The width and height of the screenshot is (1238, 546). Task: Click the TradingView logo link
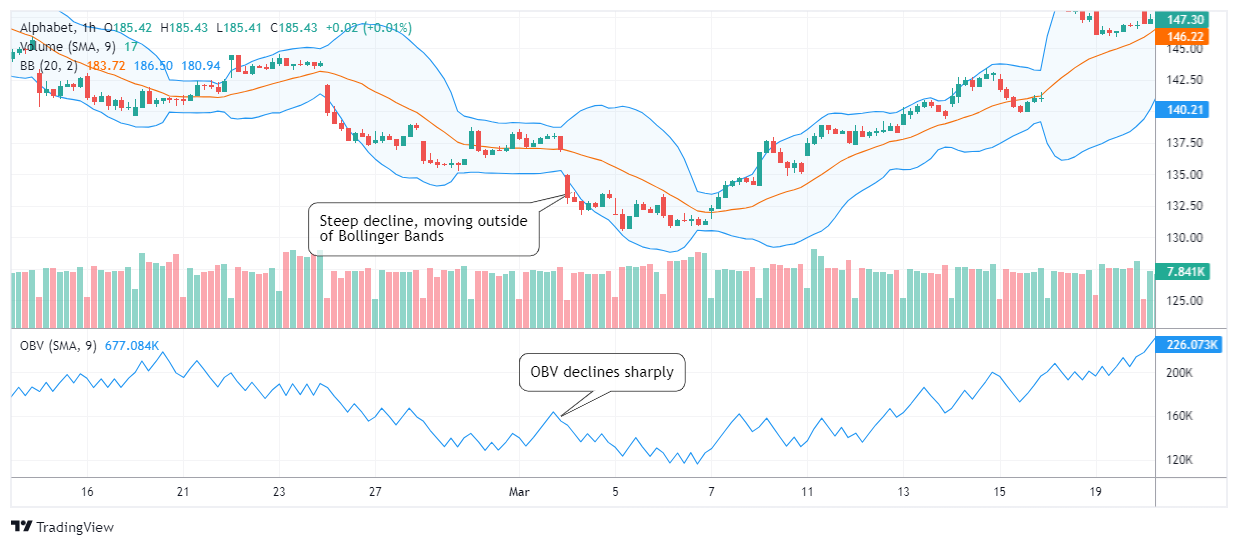click(62, 526)
